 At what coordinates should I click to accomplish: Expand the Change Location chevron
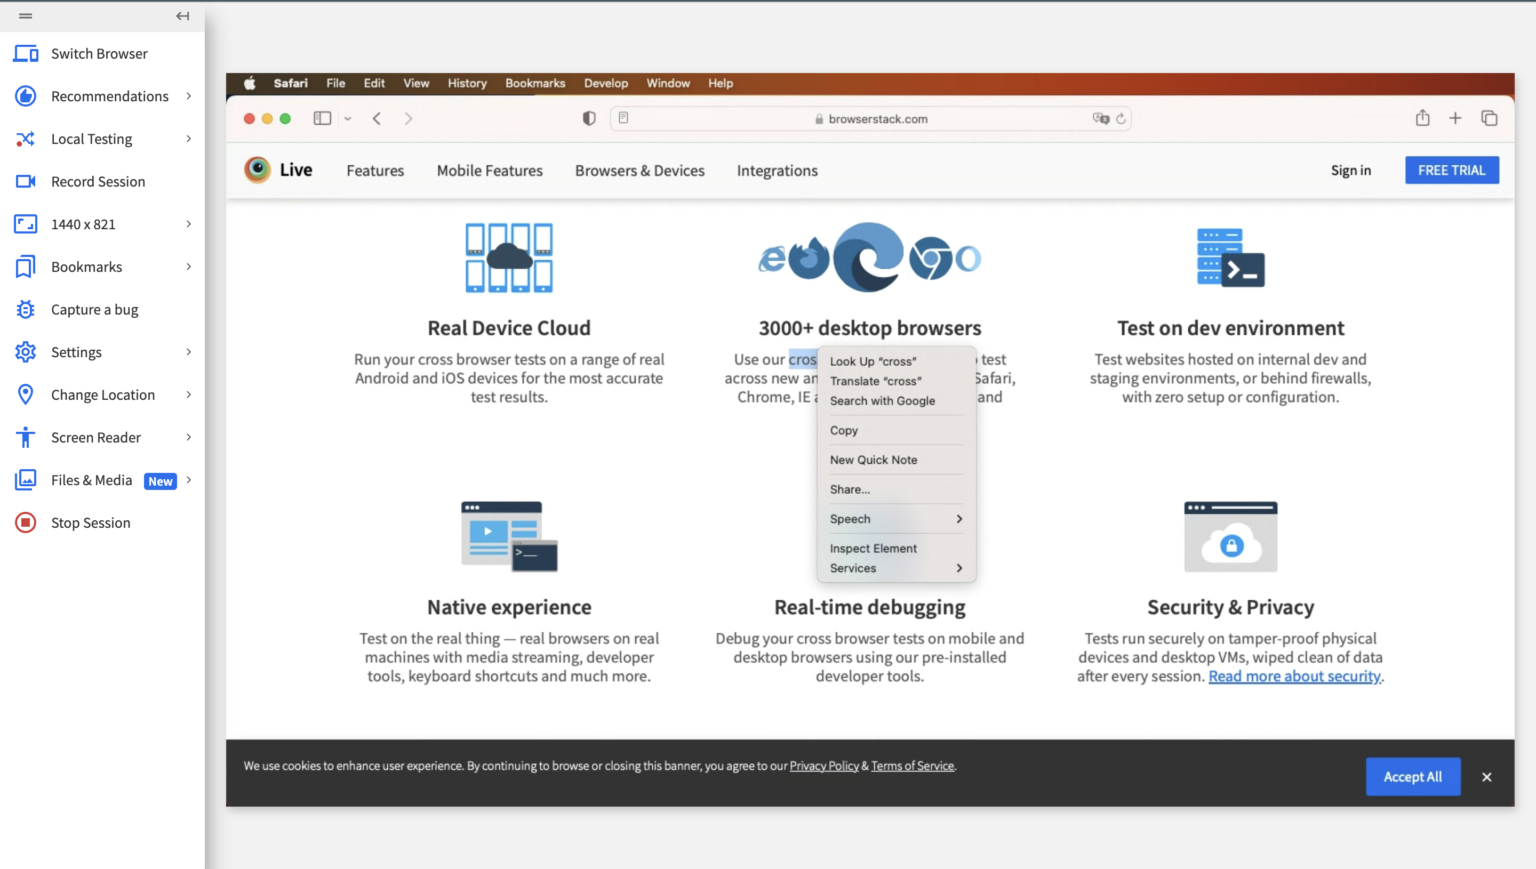[x=188, y=395]
